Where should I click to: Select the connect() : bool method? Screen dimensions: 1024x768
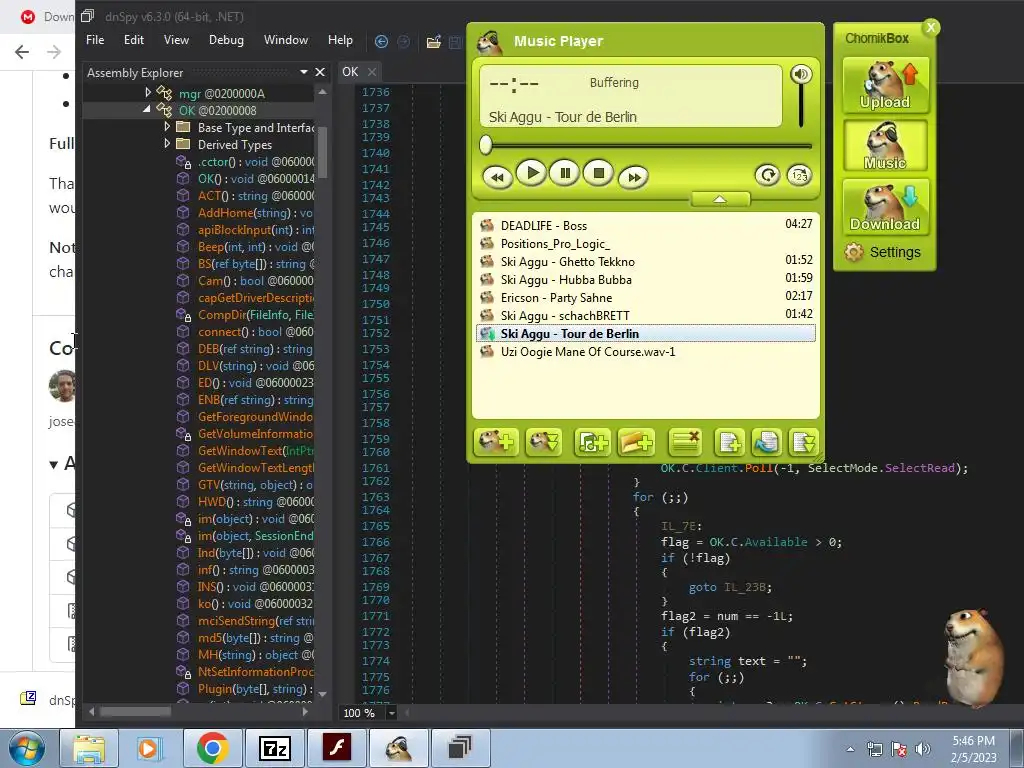(x=245, y=332)
